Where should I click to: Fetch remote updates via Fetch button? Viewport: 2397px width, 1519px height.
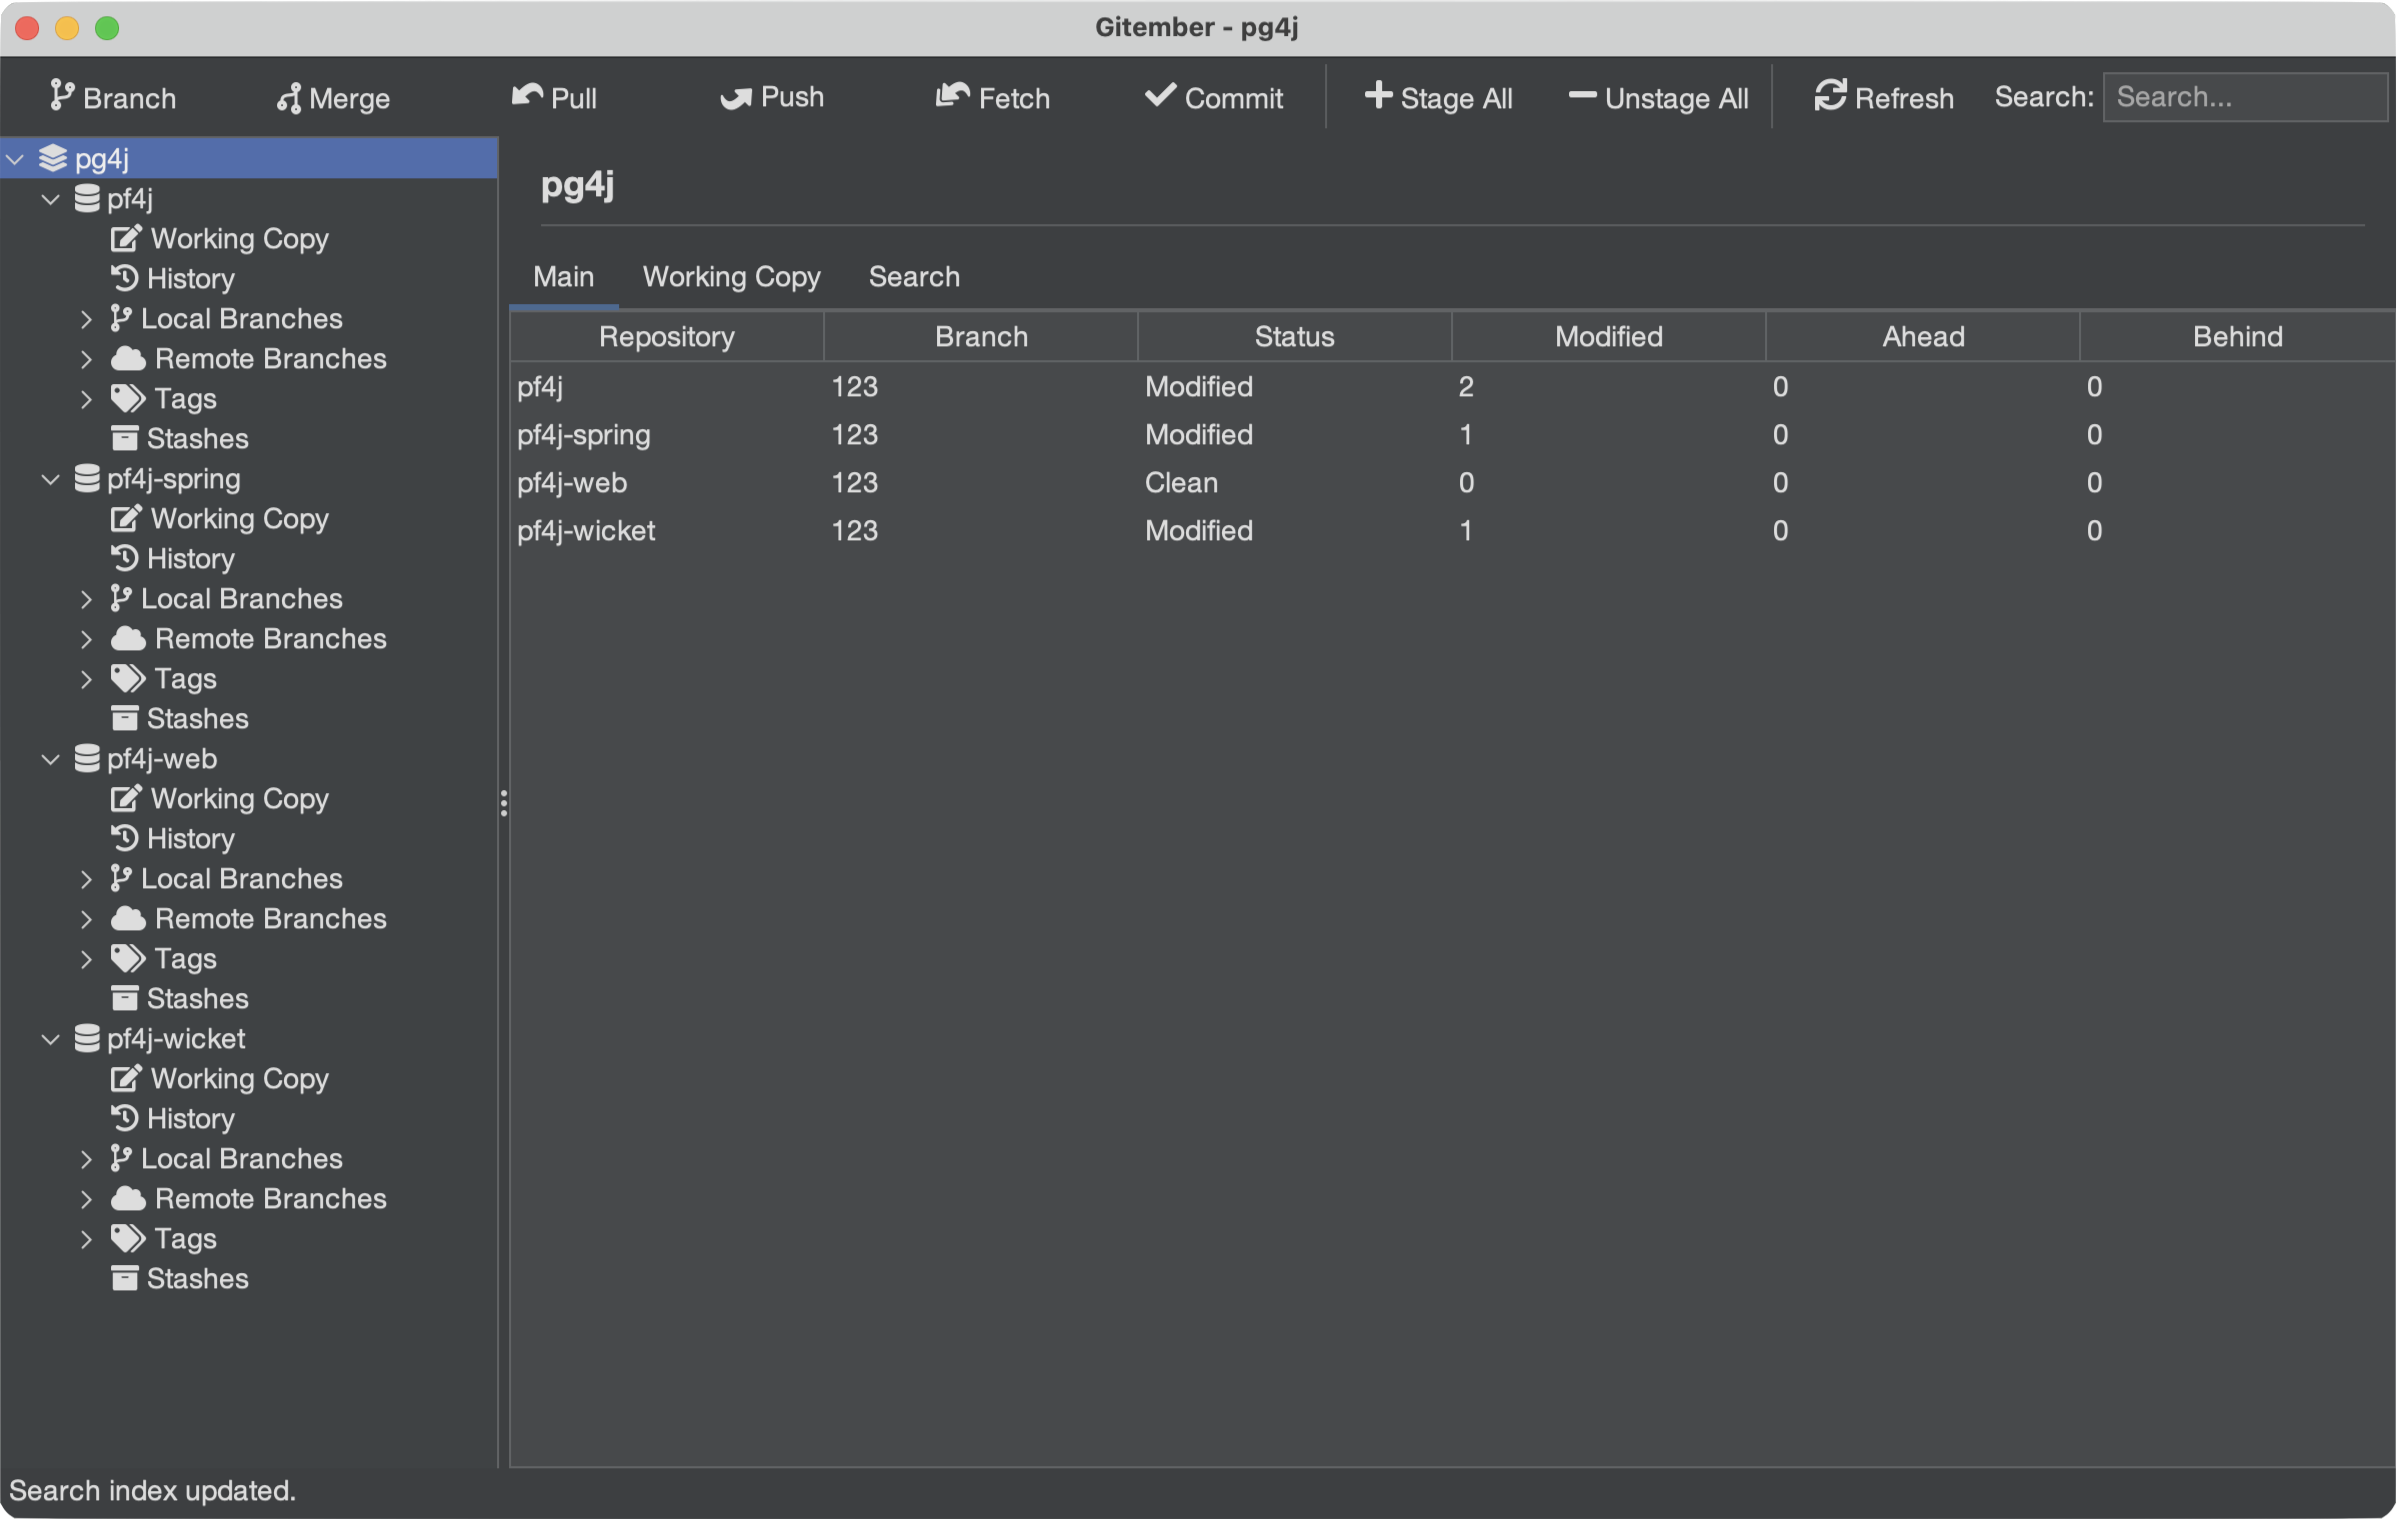[992, 97]
